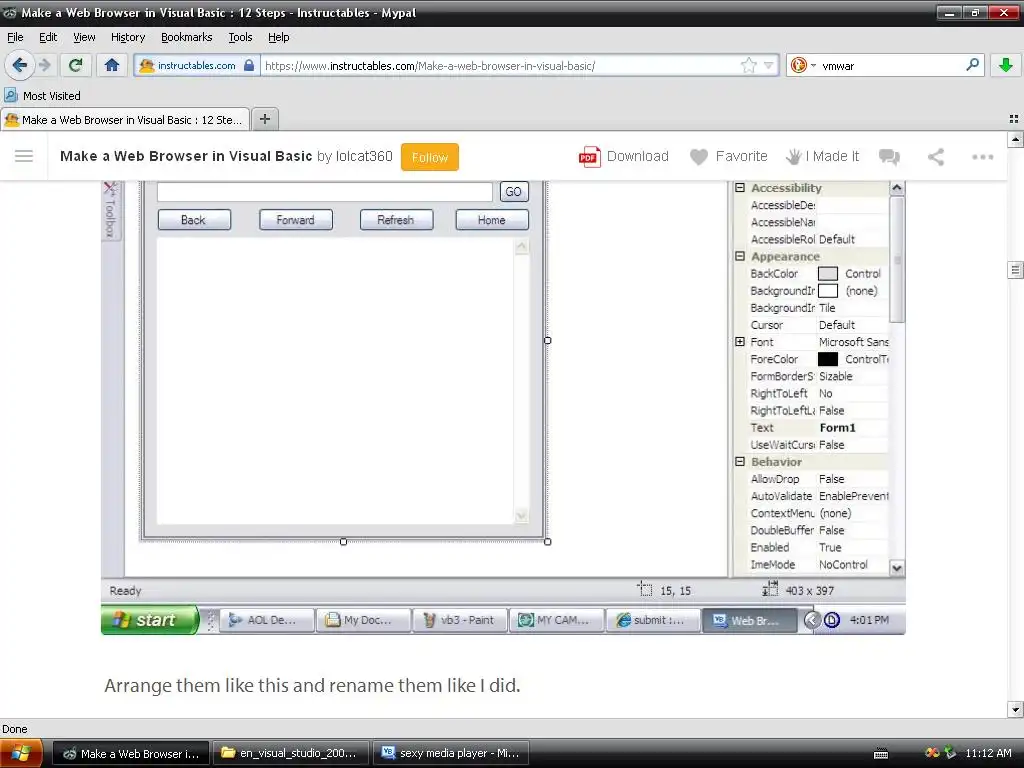Image resolution: width=1024 pixels, height=768 pixels.
Task: Click the search magnifier icon
Action: 972,65
